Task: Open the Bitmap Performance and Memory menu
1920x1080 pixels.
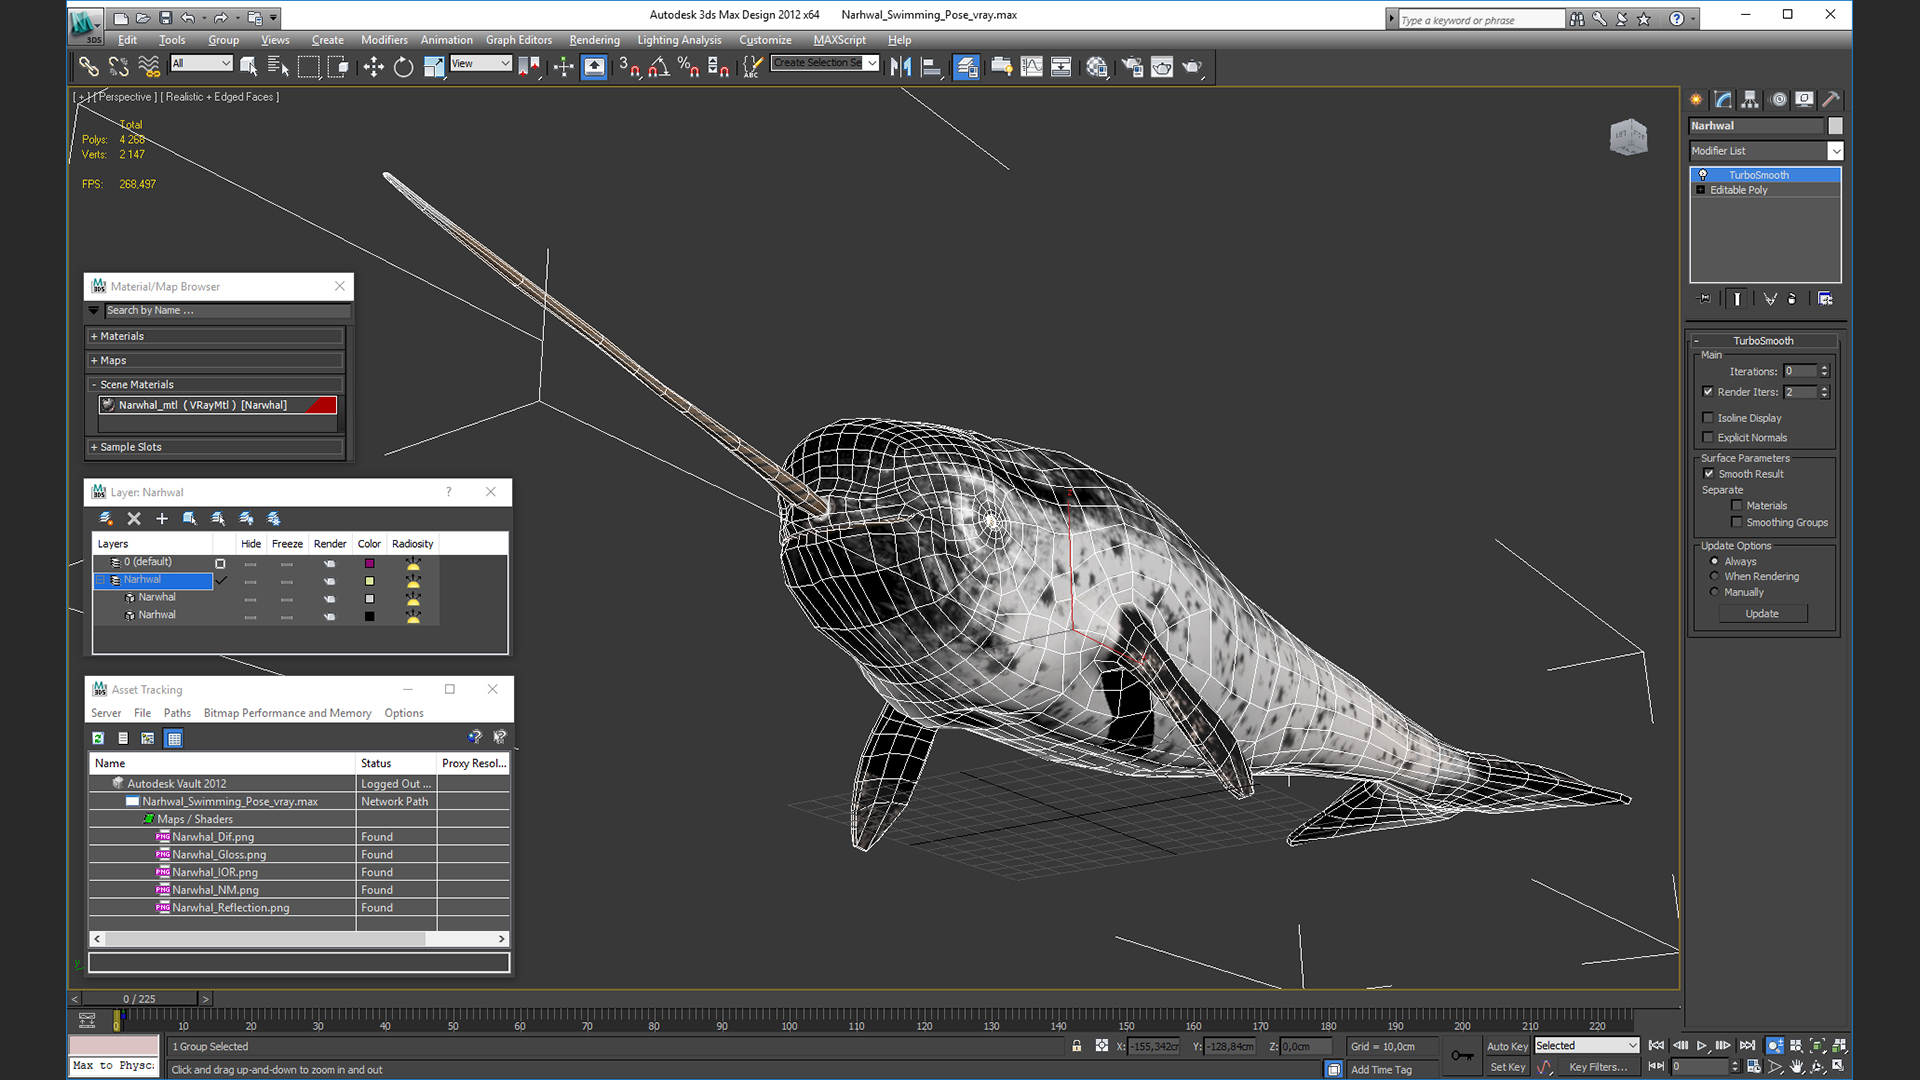Action: point(287,713)
